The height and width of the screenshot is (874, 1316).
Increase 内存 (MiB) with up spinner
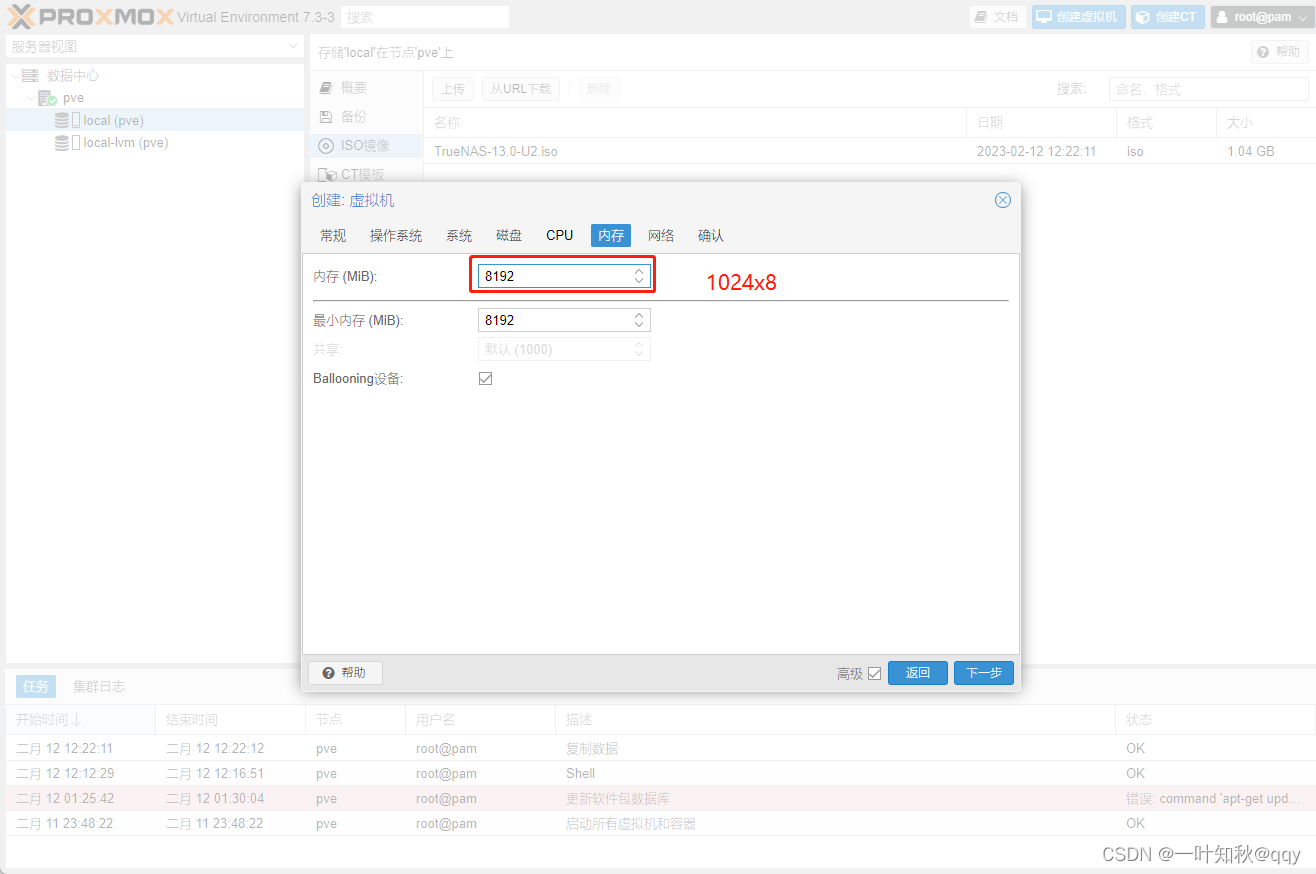pos(639,271)
